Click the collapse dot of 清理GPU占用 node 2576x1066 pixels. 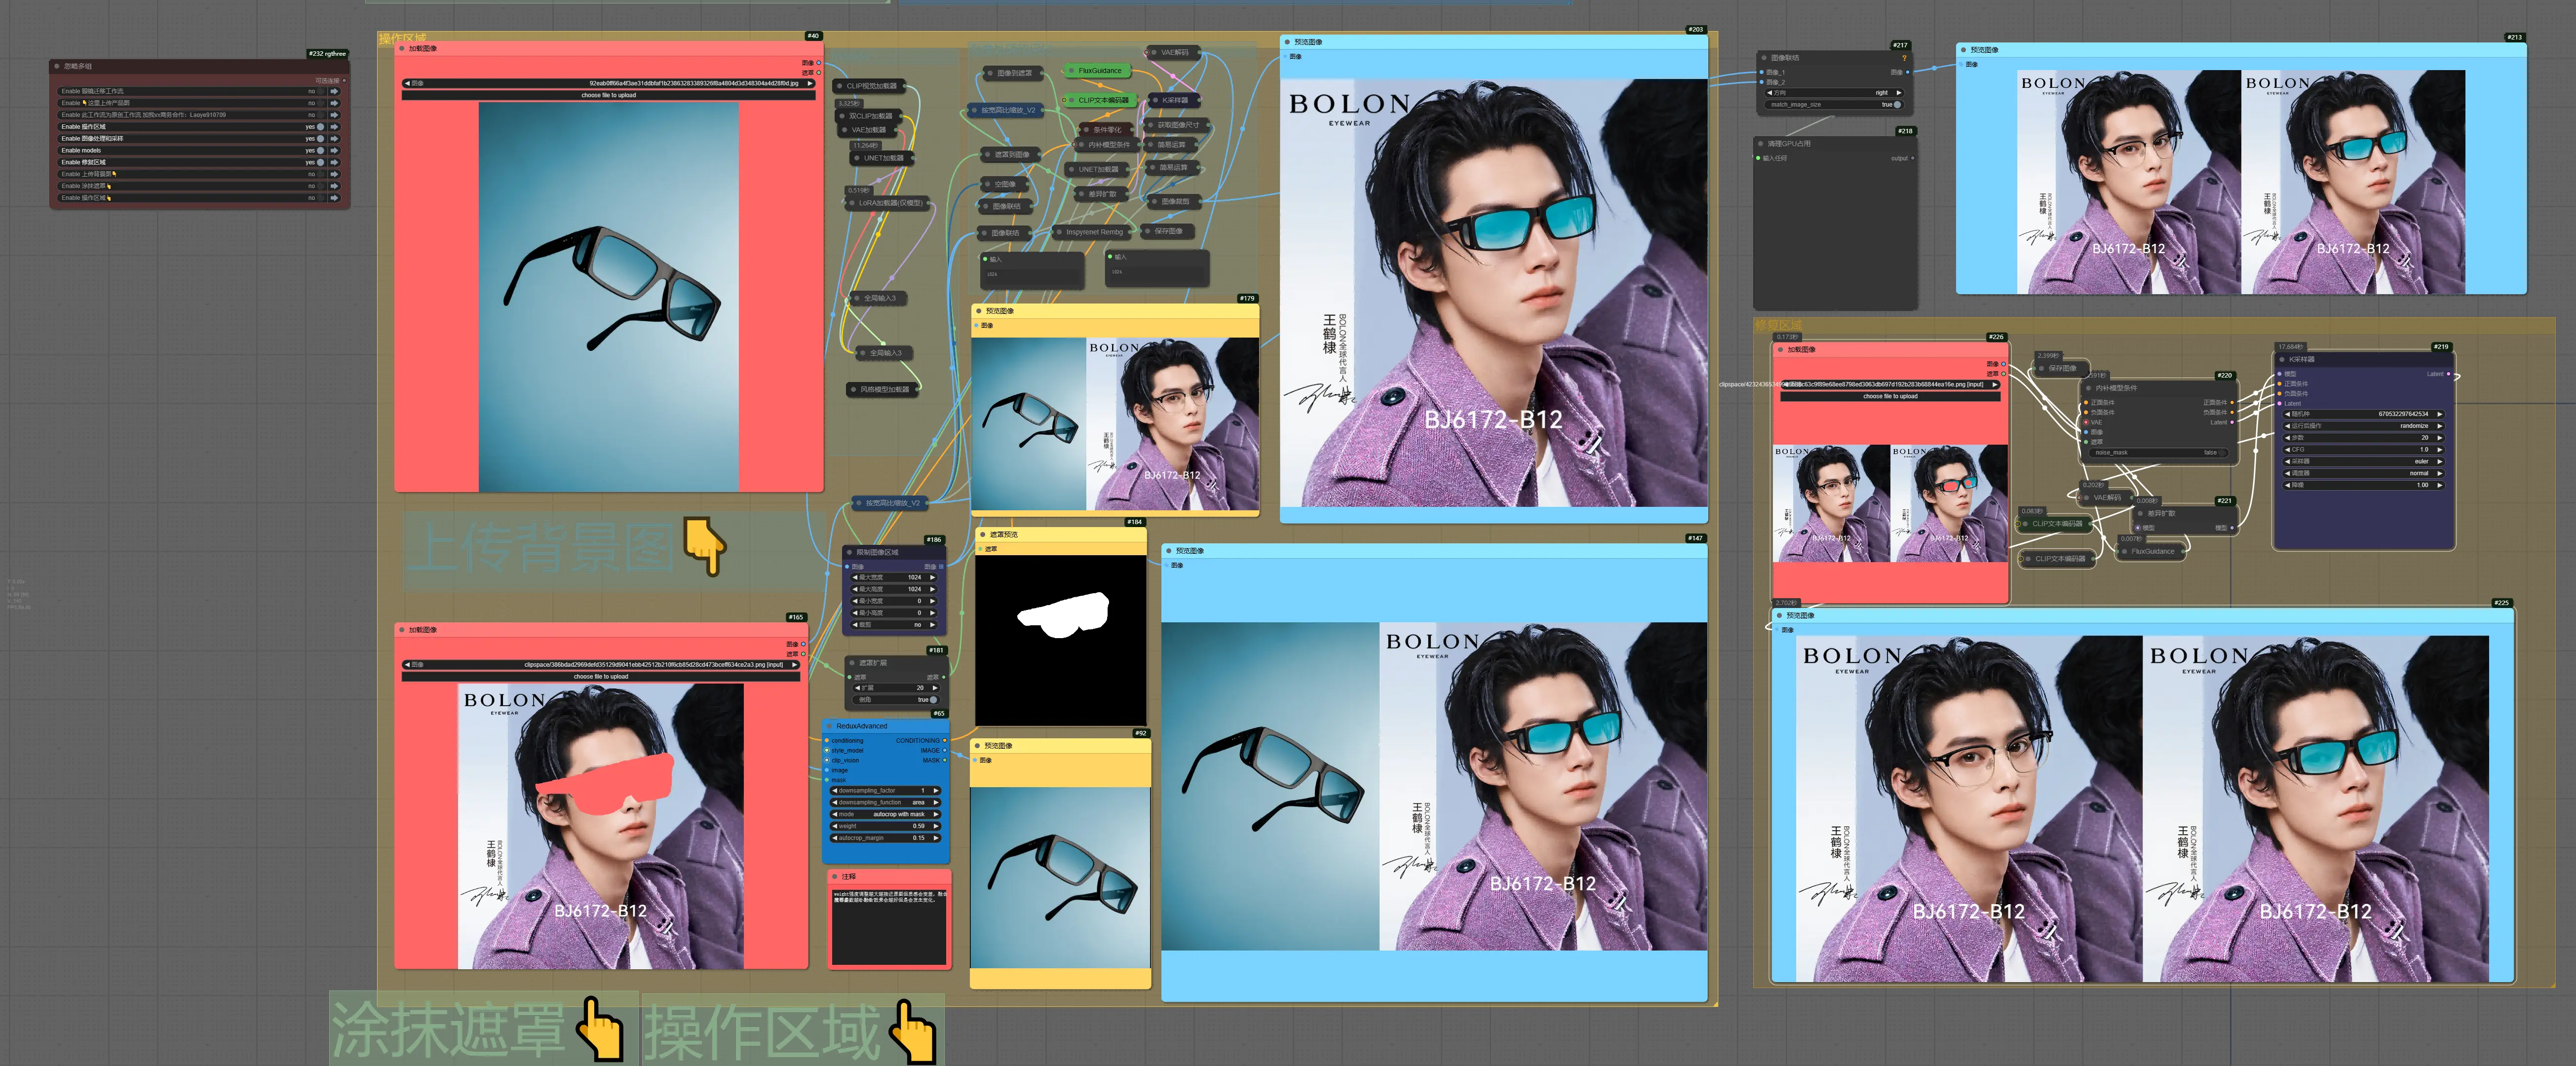pyautogui.click(x=1760, y=144)
